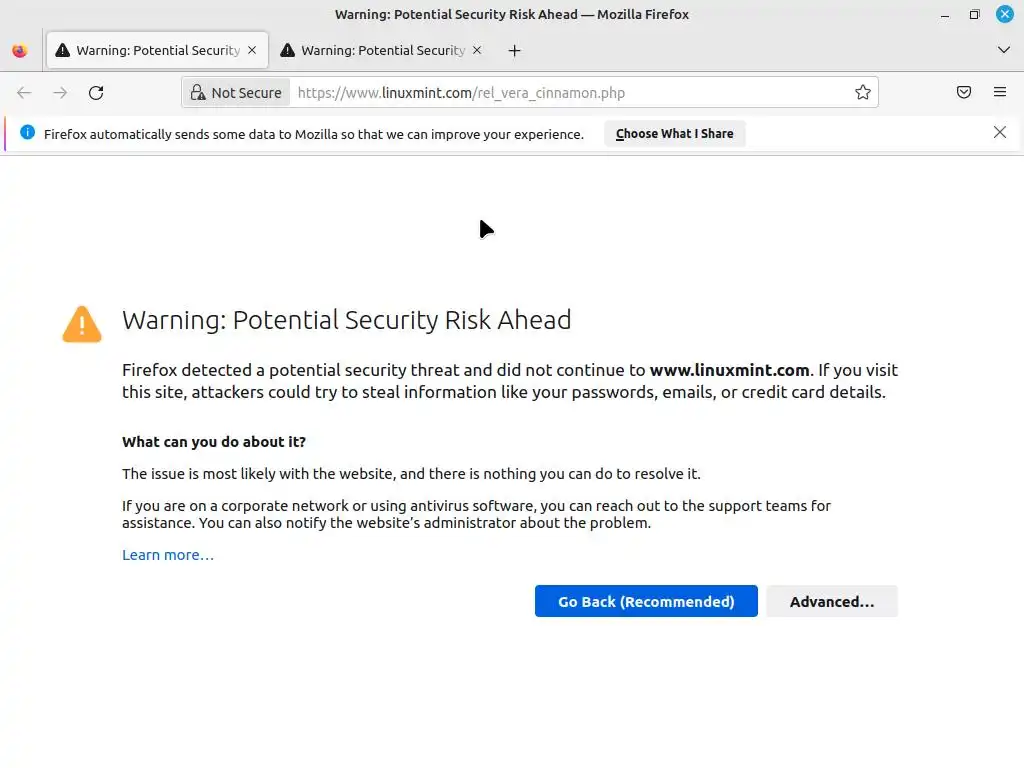Close the second warning tab
This screenshot has width=1024, height=768.
477,50
